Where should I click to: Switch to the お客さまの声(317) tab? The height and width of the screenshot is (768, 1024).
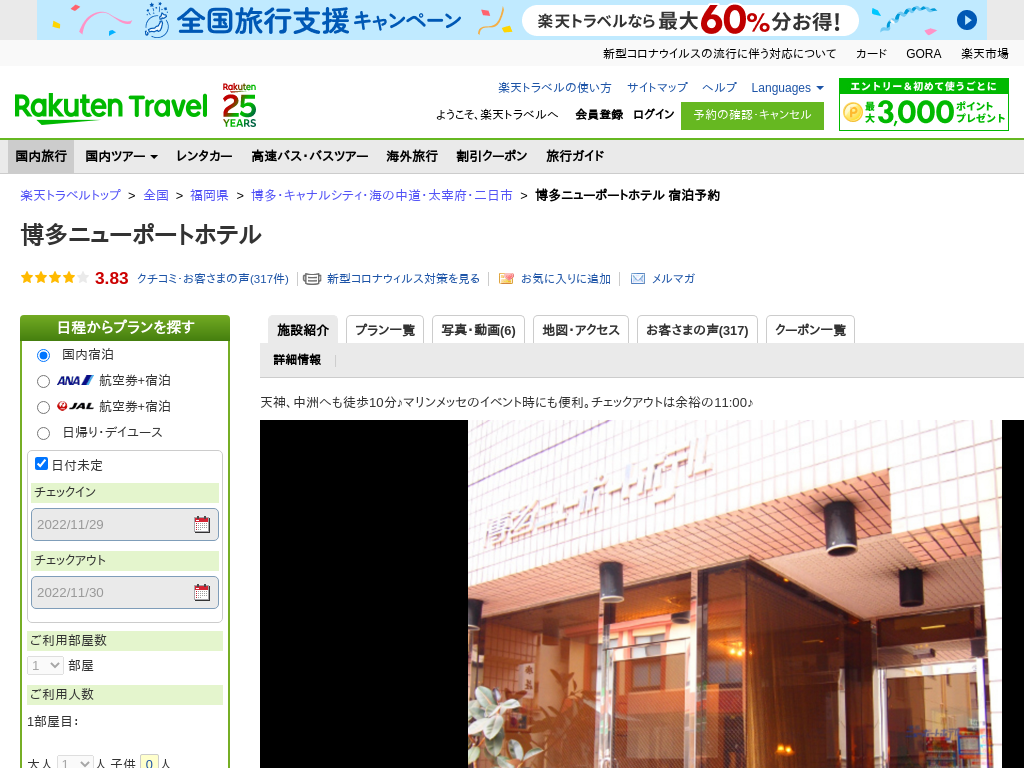[697, 330]
